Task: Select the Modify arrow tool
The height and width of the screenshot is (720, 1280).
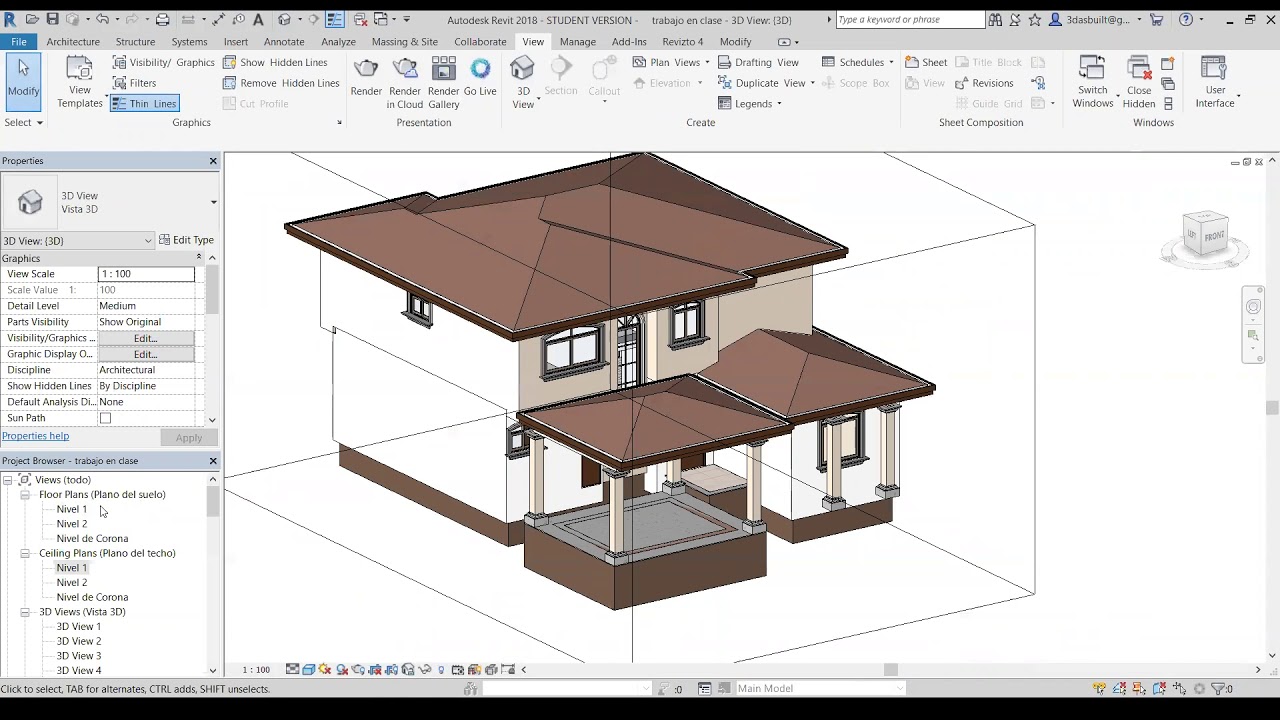Action: coord(23,80)
